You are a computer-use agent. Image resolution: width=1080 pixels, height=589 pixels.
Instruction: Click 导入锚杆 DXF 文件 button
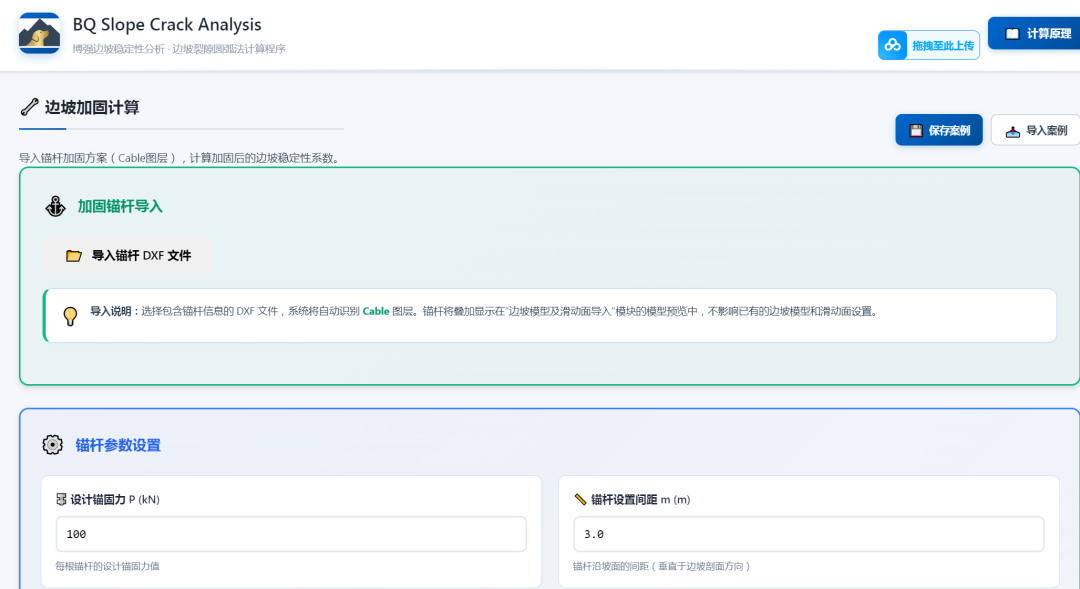tap(128, 256)
